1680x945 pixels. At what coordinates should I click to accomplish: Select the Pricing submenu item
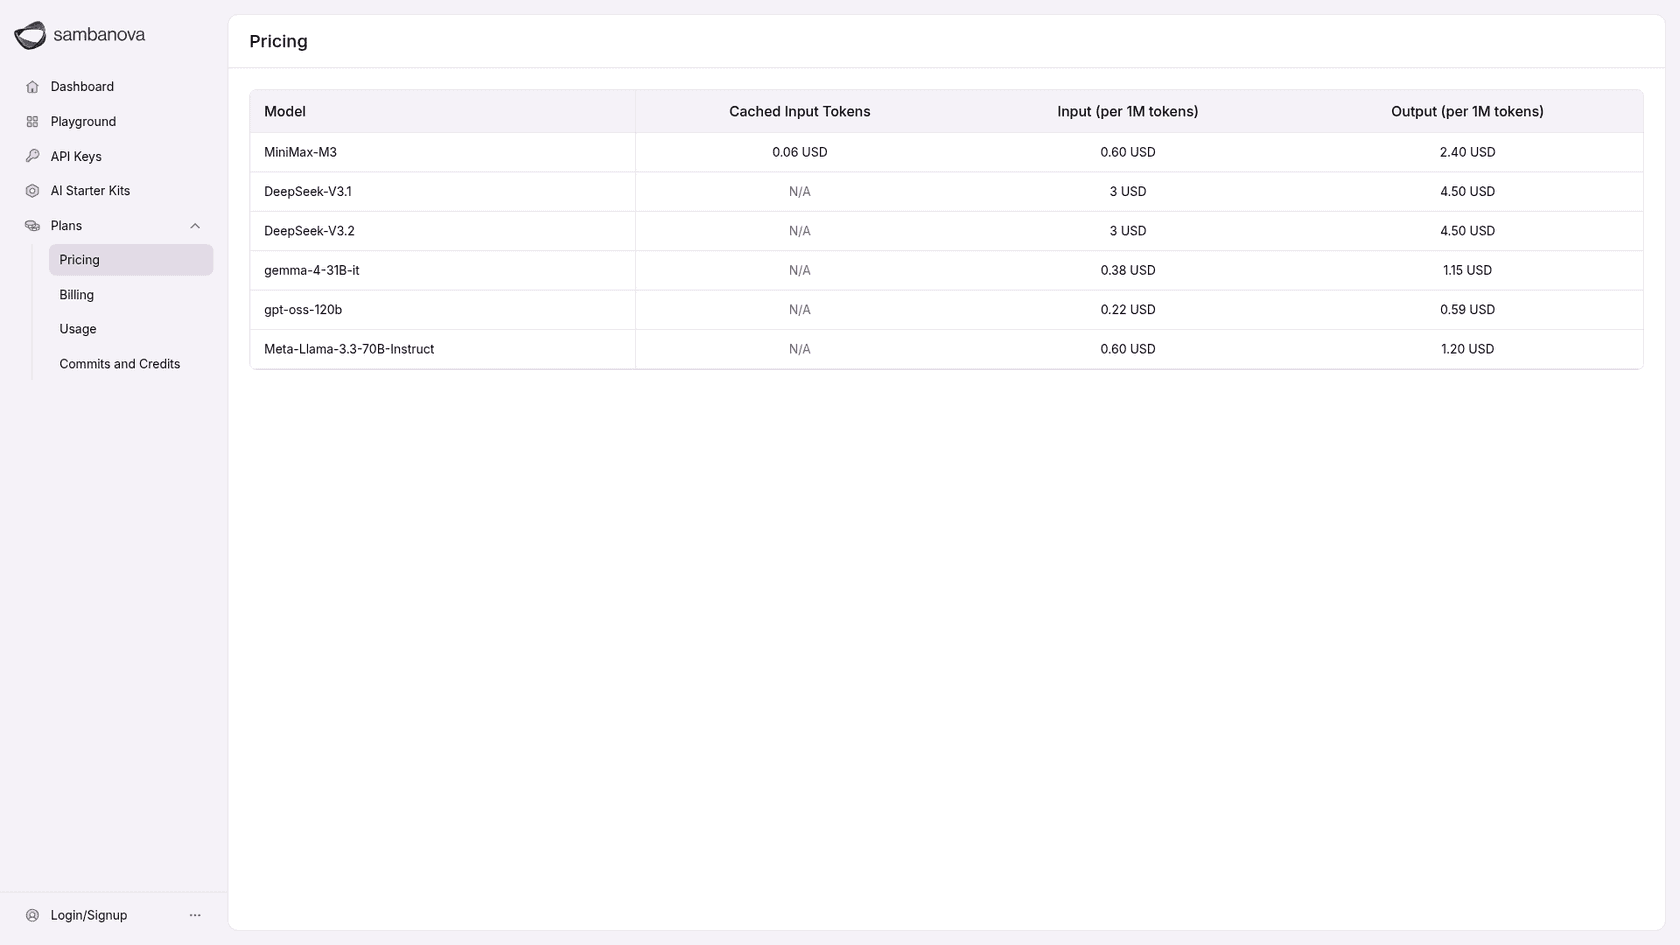(131, 260)
